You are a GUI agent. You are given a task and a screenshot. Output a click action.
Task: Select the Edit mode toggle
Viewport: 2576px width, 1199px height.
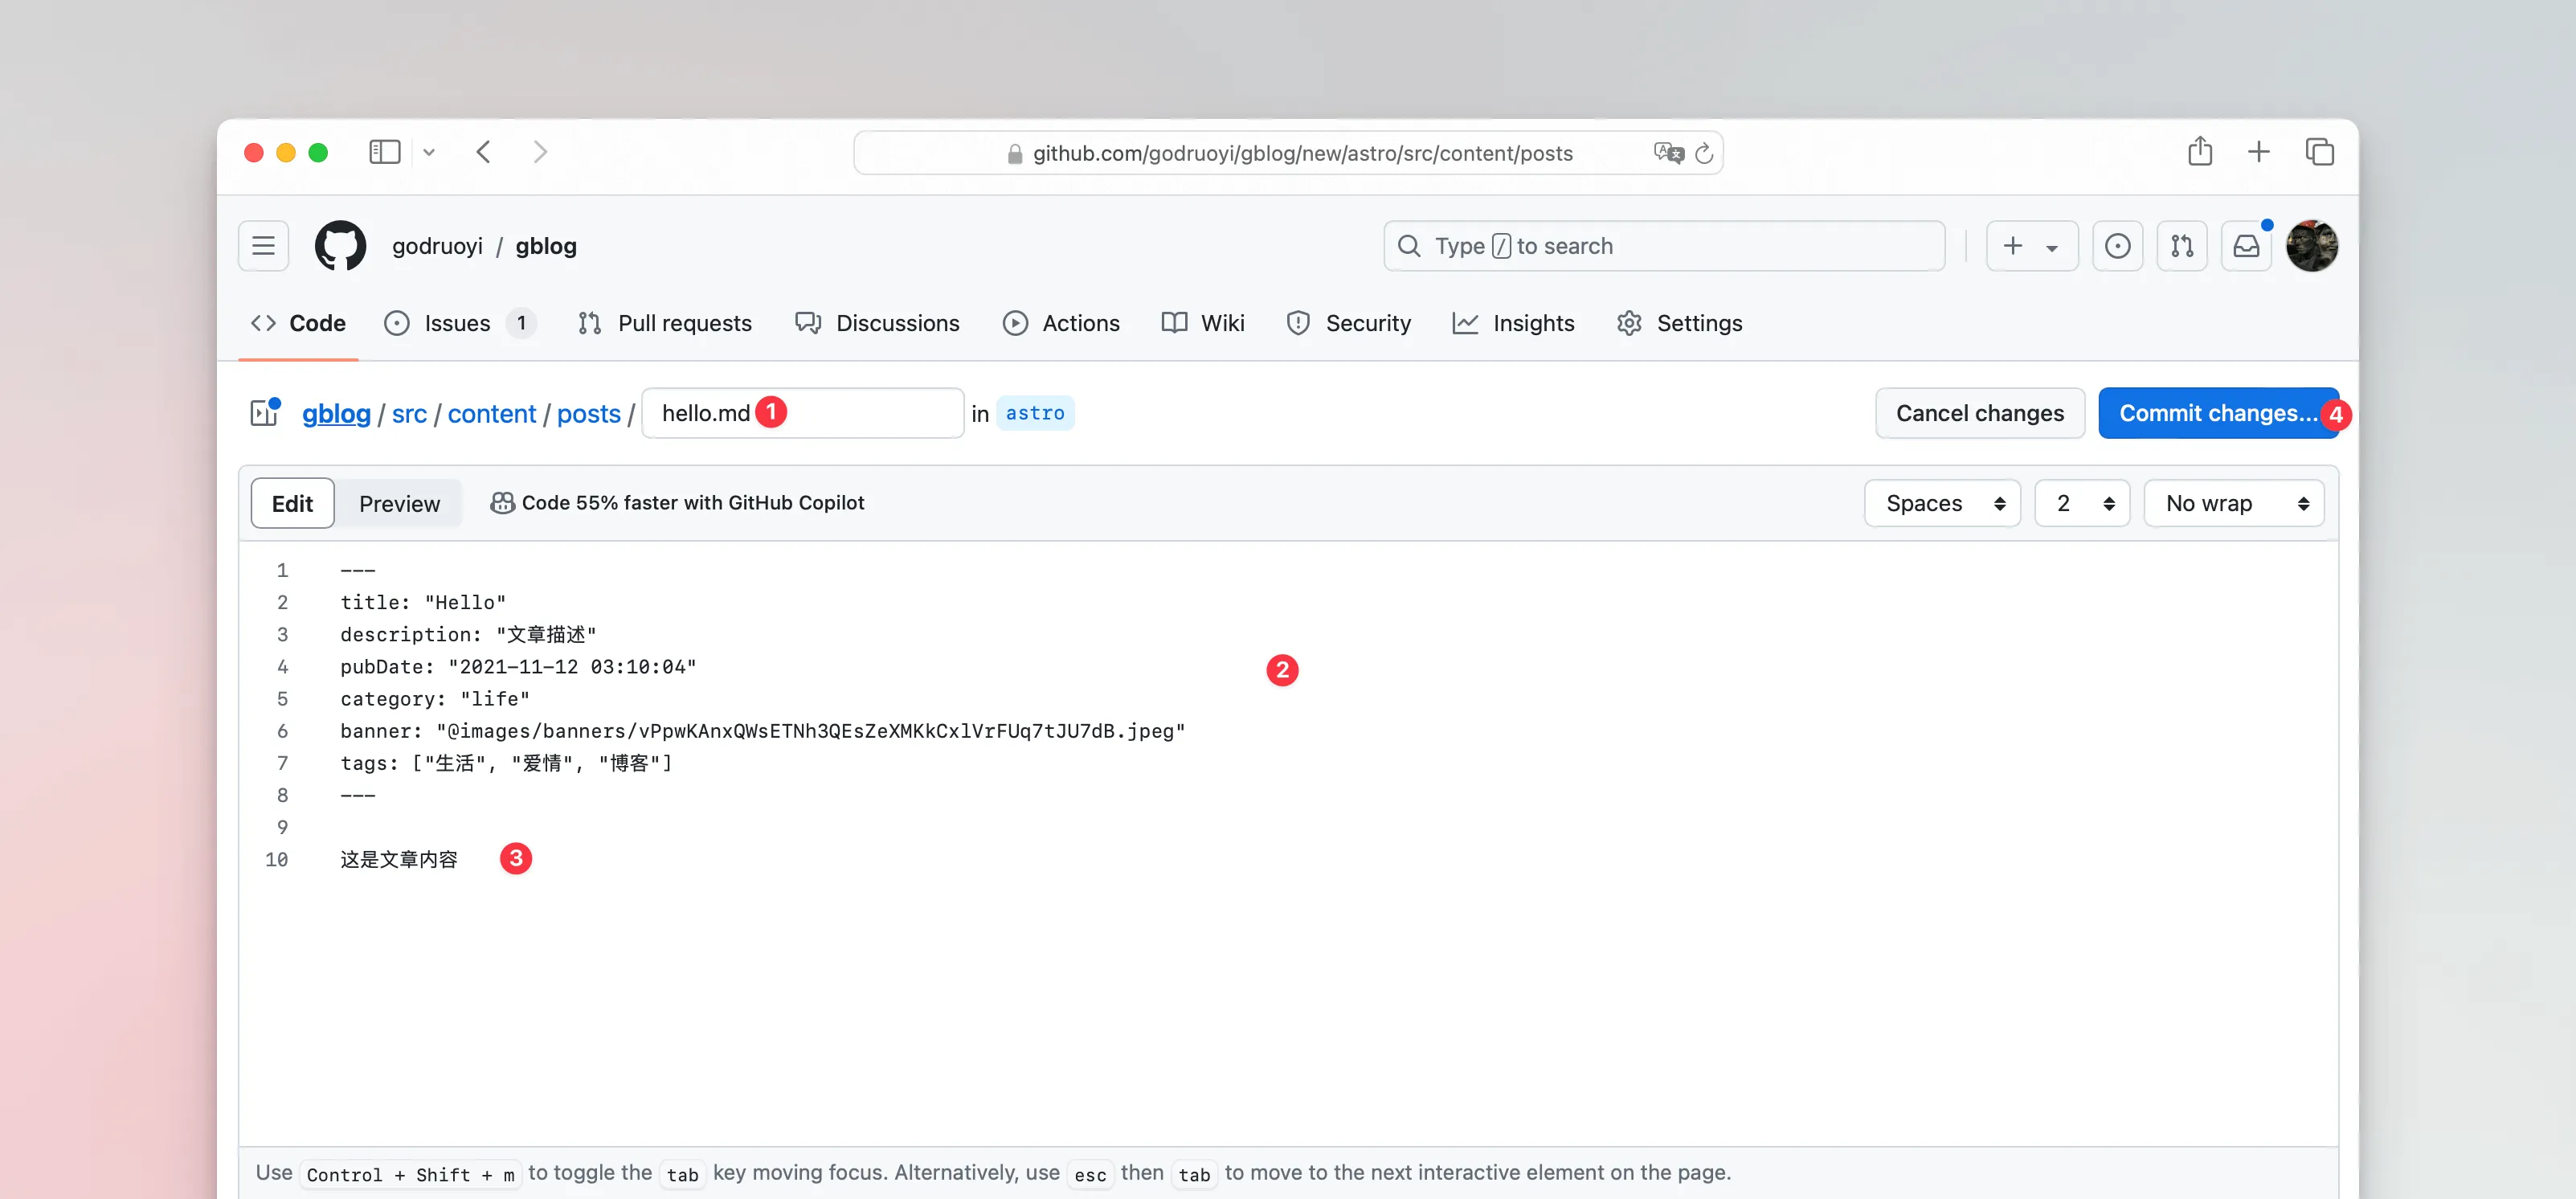[x=292, y=504]
